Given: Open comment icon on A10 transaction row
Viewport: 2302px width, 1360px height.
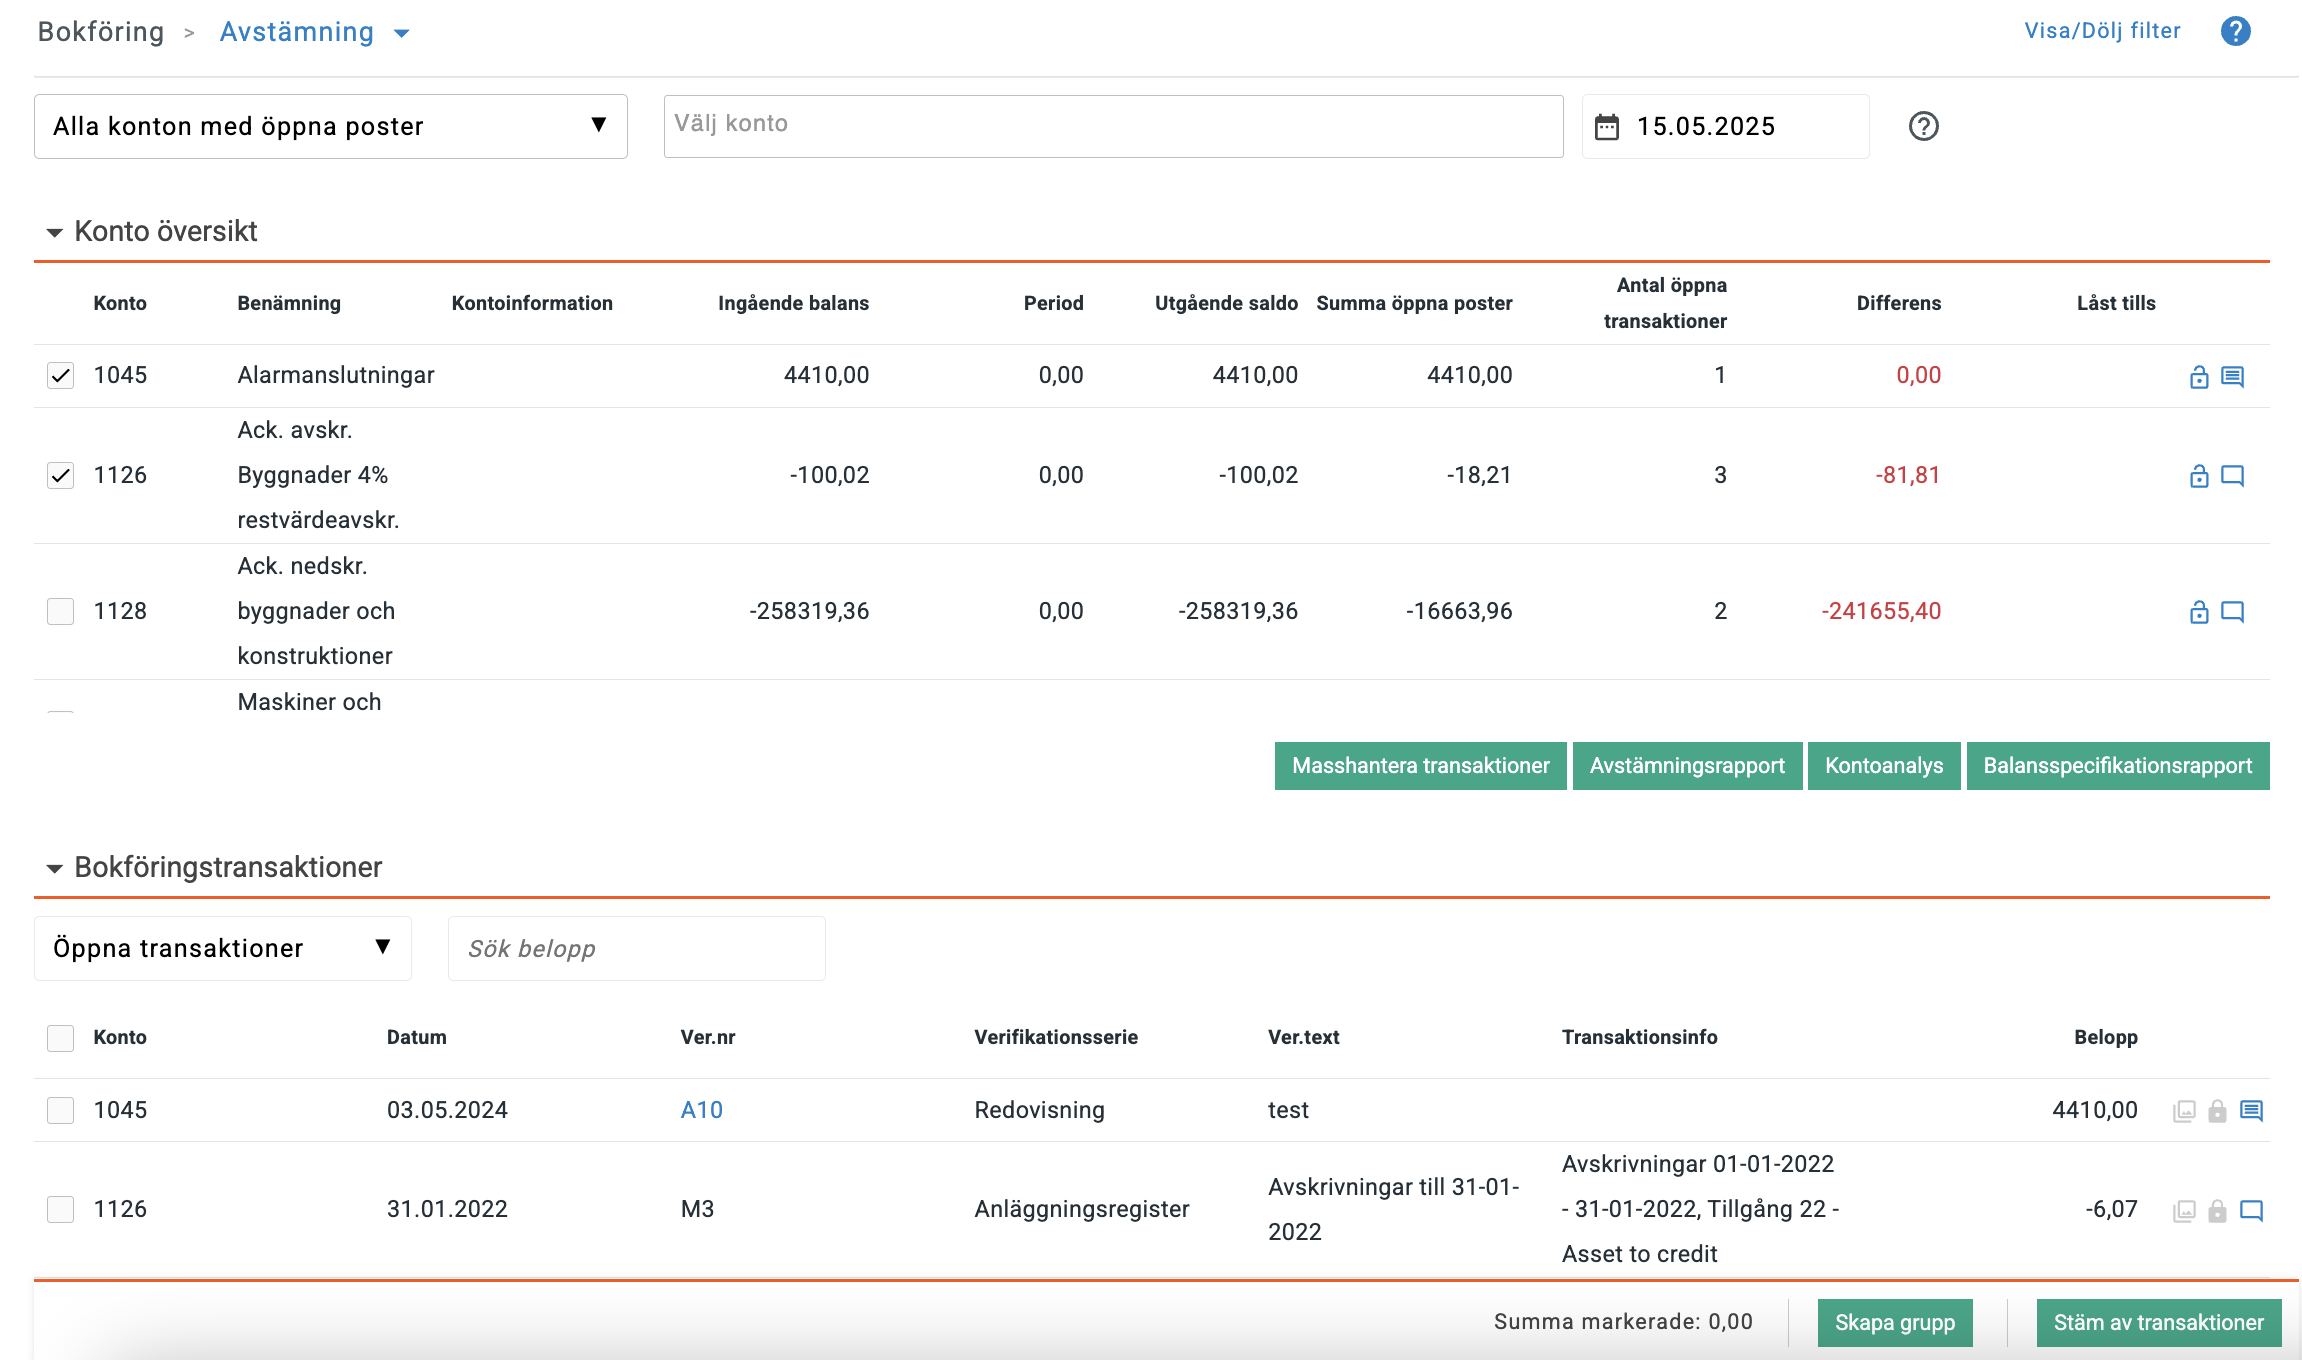Looking at the screenshot, I should 2251,1111.
